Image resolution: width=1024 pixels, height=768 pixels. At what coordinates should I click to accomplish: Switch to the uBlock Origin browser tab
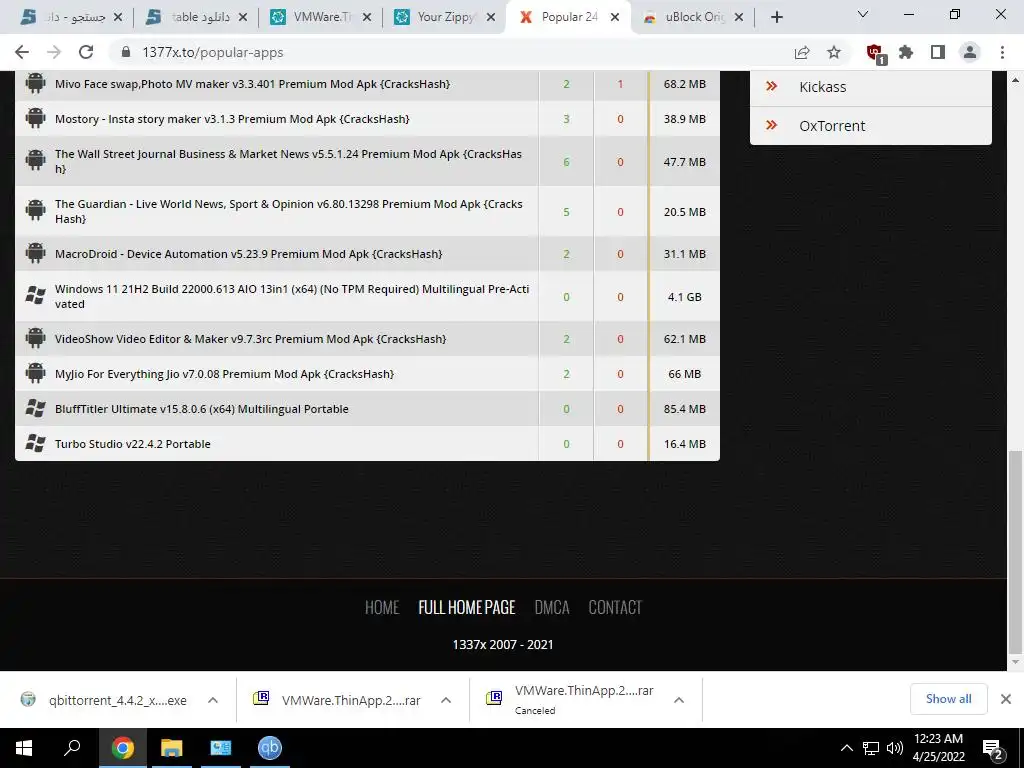tap(692, 17)
